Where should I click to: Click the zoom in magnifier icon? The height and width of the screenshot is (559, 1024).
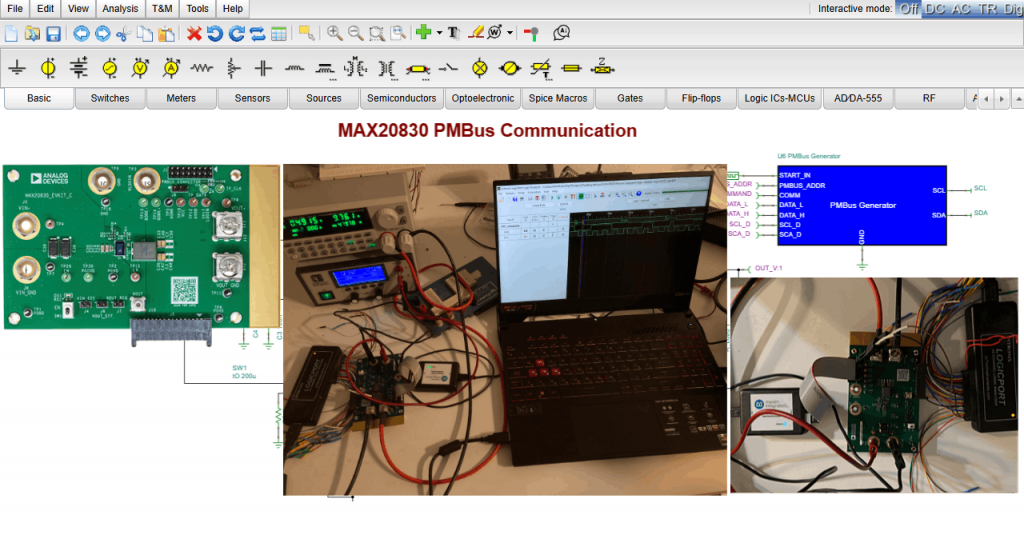click(x=334, y=33)
